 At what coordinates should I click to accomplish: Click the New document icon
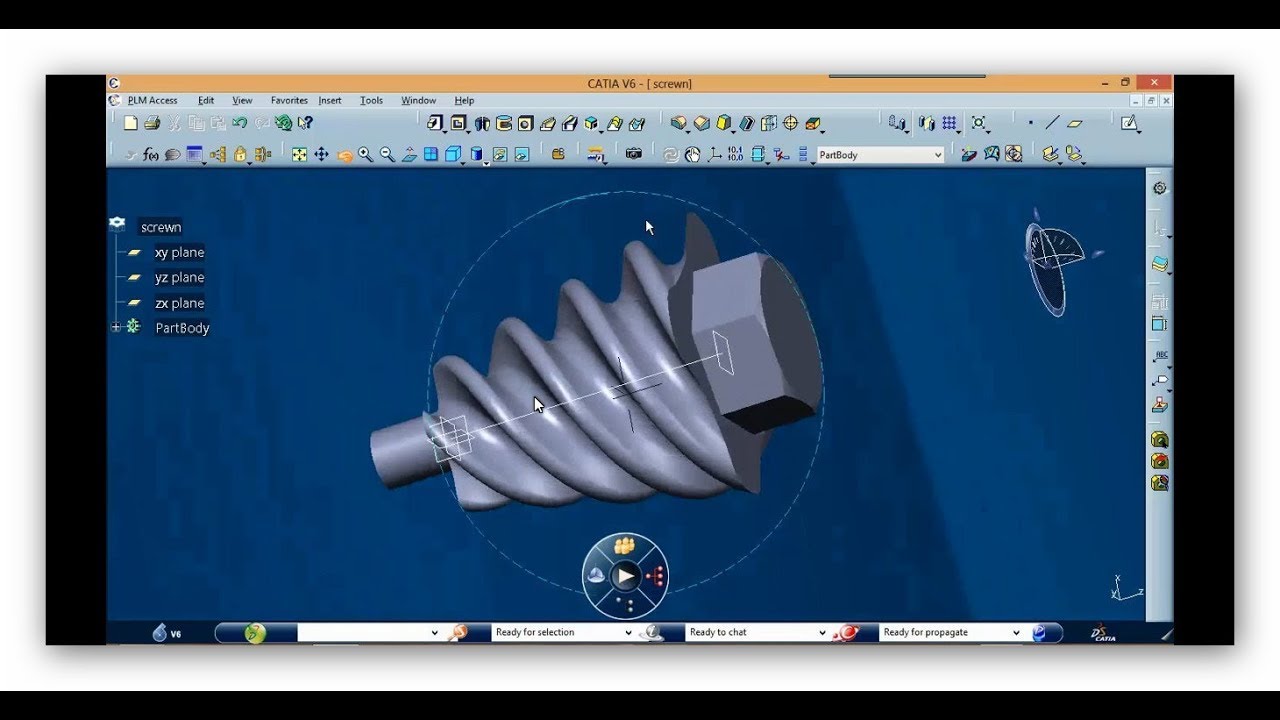130,123
